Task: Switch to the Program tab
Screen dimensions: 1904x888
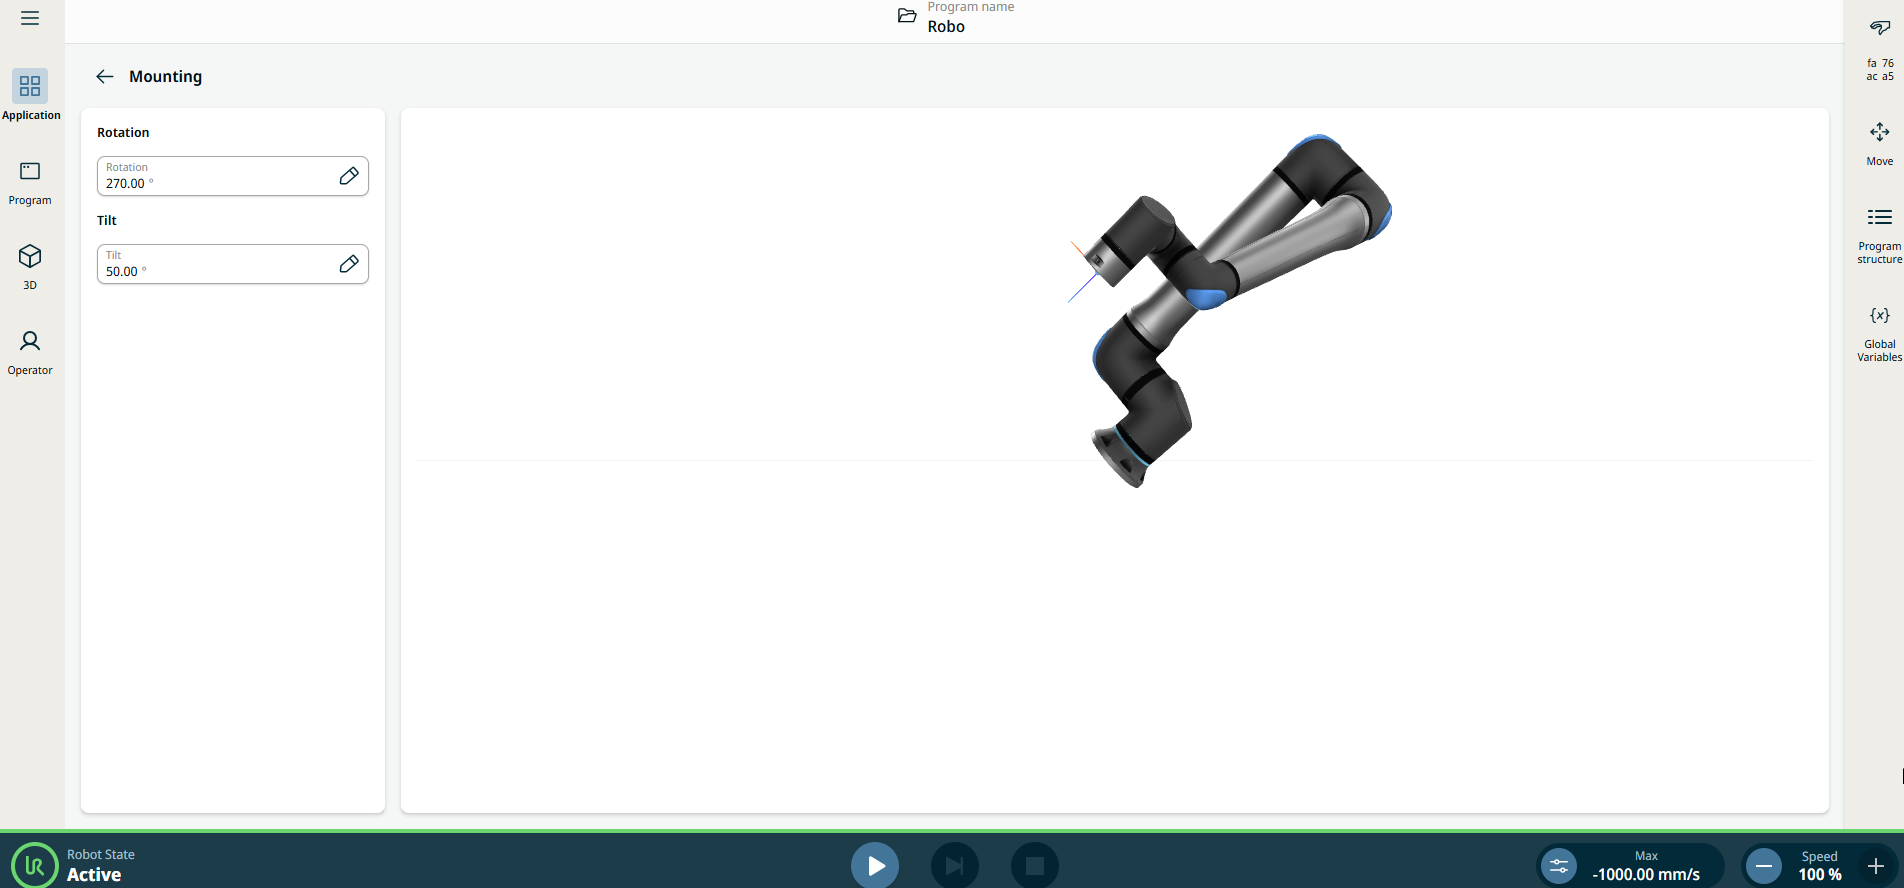Action: 30,182
